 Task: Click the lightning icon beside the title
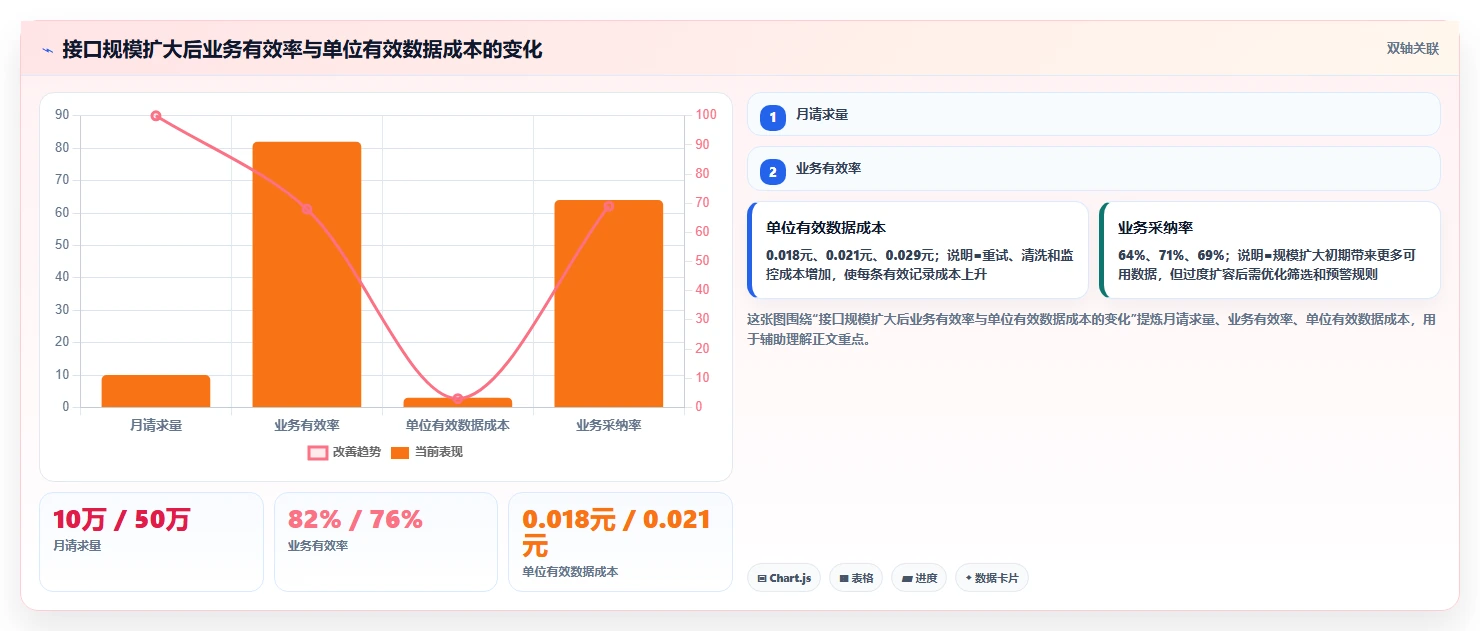click(47, 50)
